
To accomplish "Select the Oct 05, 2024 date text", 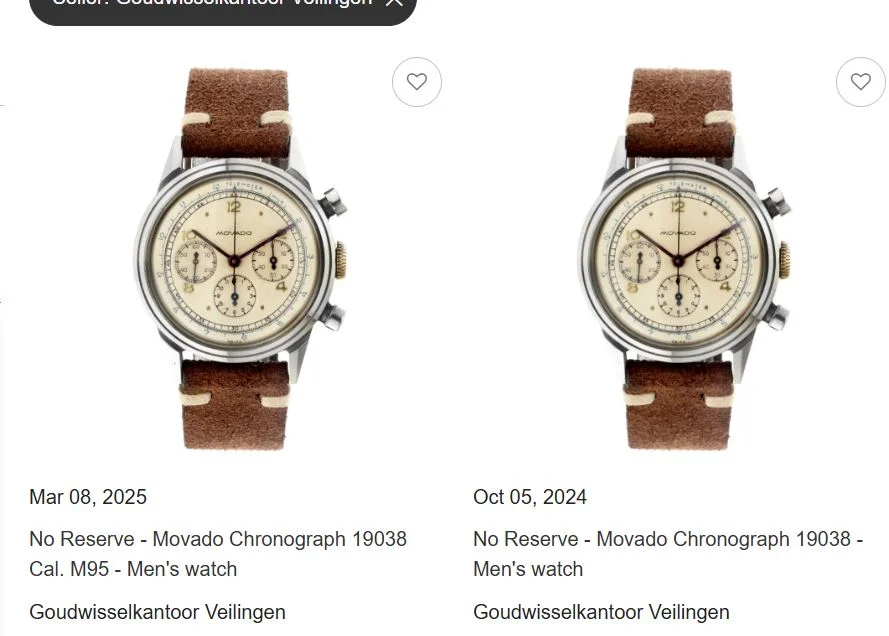I will [530, 497].
